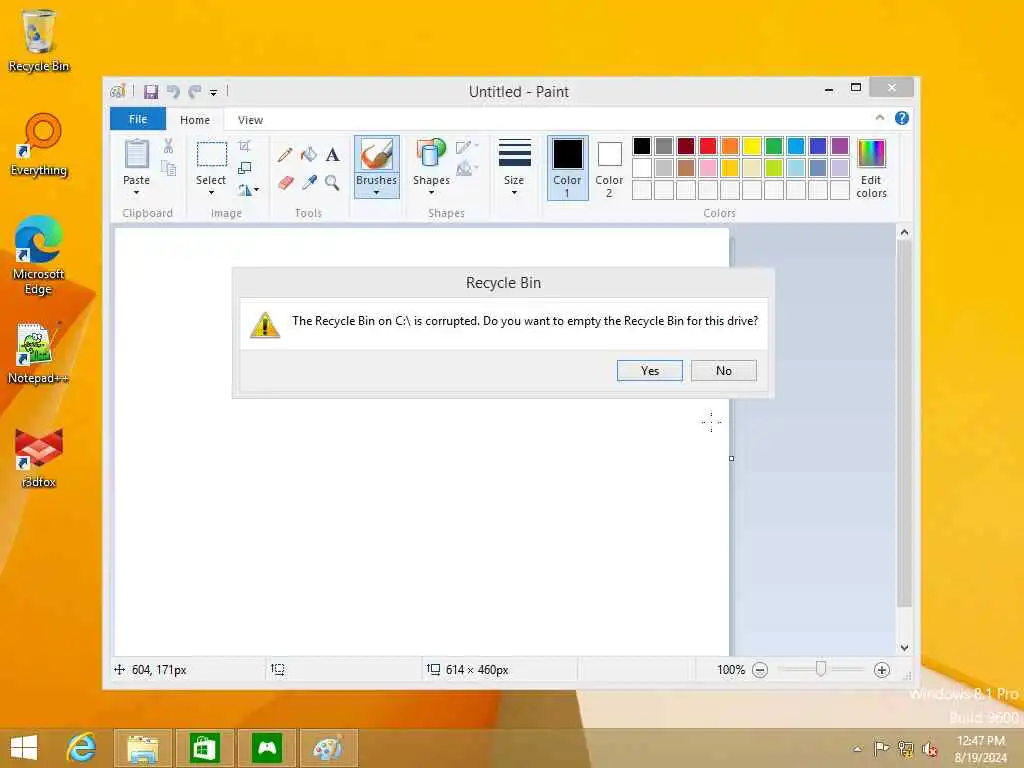Click the Copy icon in Clipboard group
The image size is (1024, 768).
point(168,169)
